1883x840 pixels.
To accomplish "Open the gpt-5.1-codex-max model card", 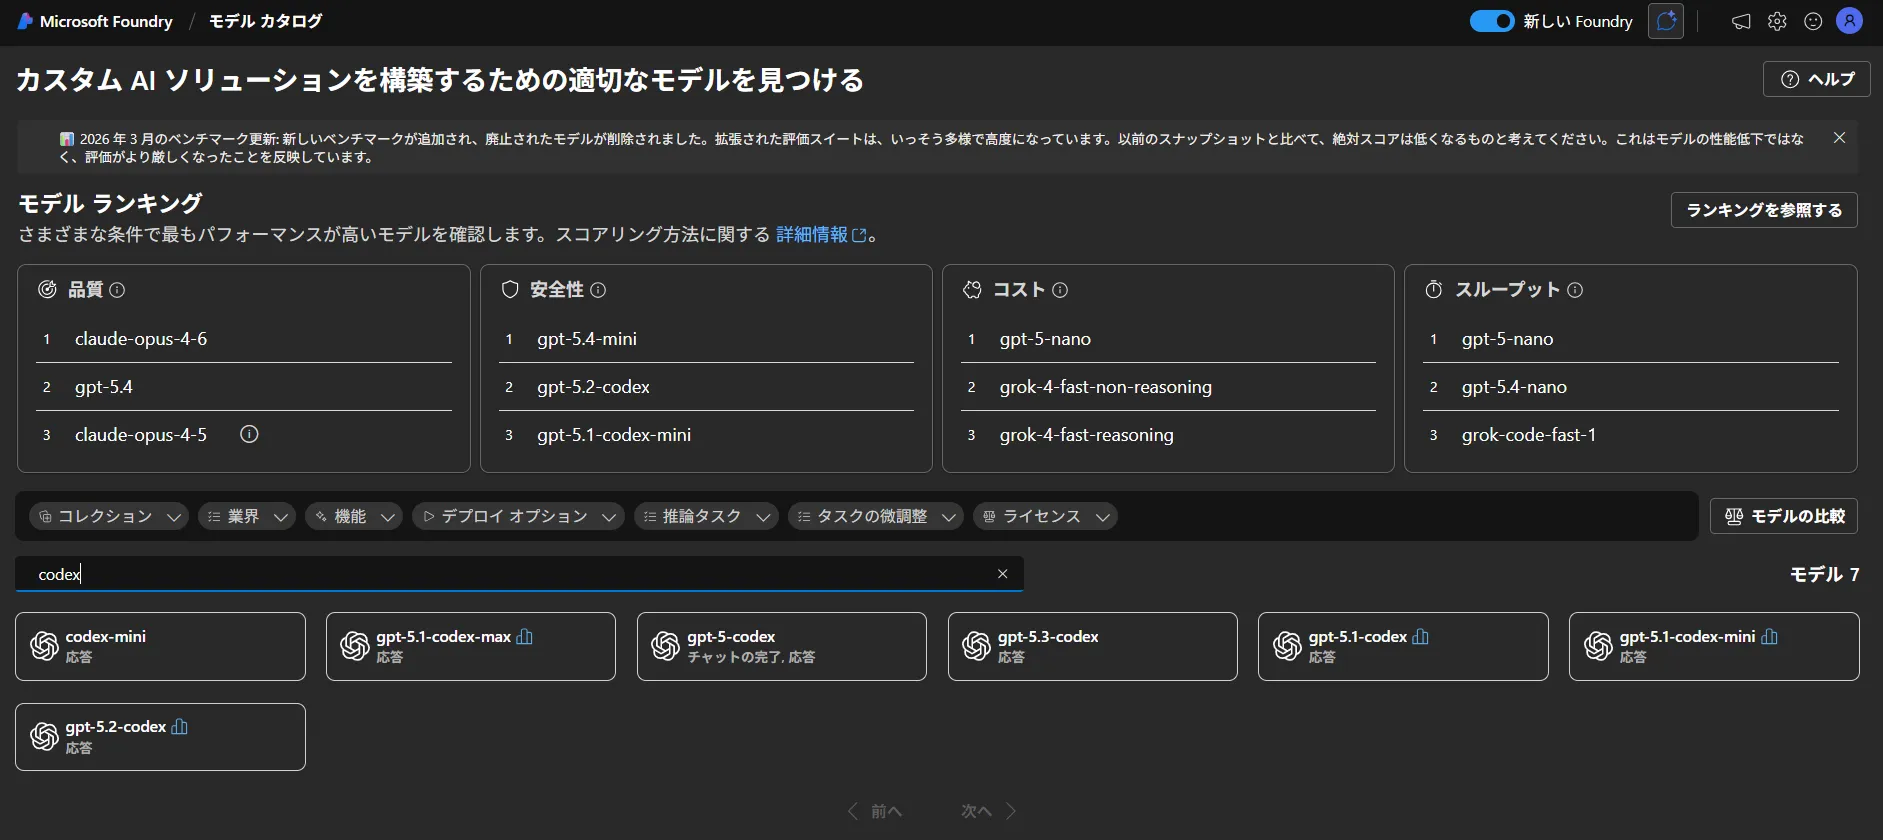I will click(471, 647).
